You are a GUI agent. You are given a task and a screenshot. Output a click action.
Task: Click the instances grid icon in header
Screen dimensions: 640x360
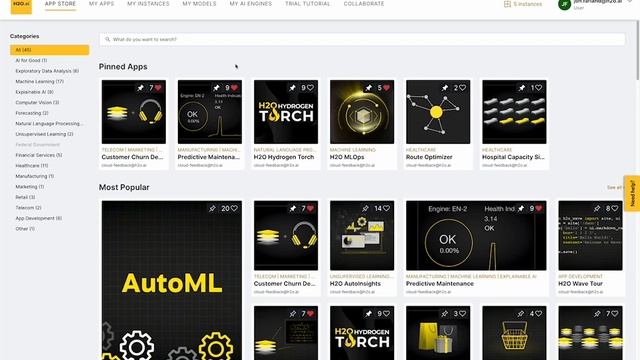pos(507,4)
